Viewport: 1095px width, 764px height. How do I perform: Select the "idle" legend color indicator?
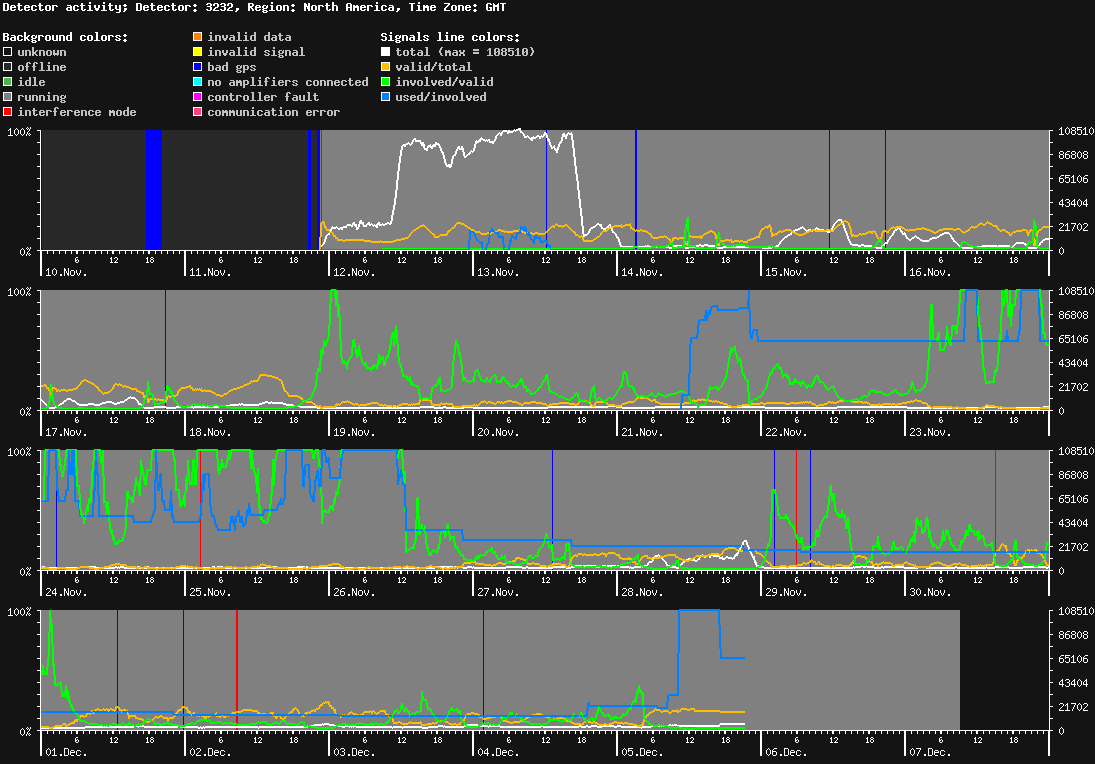coord(7,82)
